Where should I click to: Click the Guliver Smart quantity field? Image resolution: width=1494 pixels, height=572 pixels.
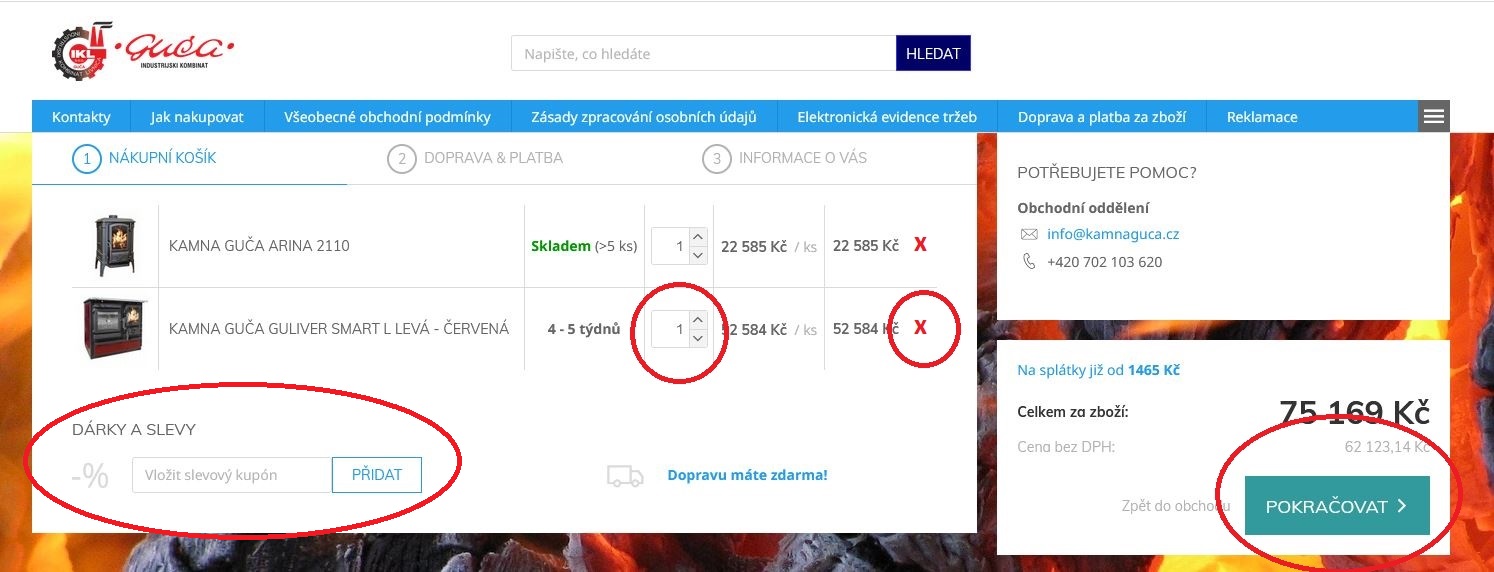pyautogui.click(x=670, y=329)
